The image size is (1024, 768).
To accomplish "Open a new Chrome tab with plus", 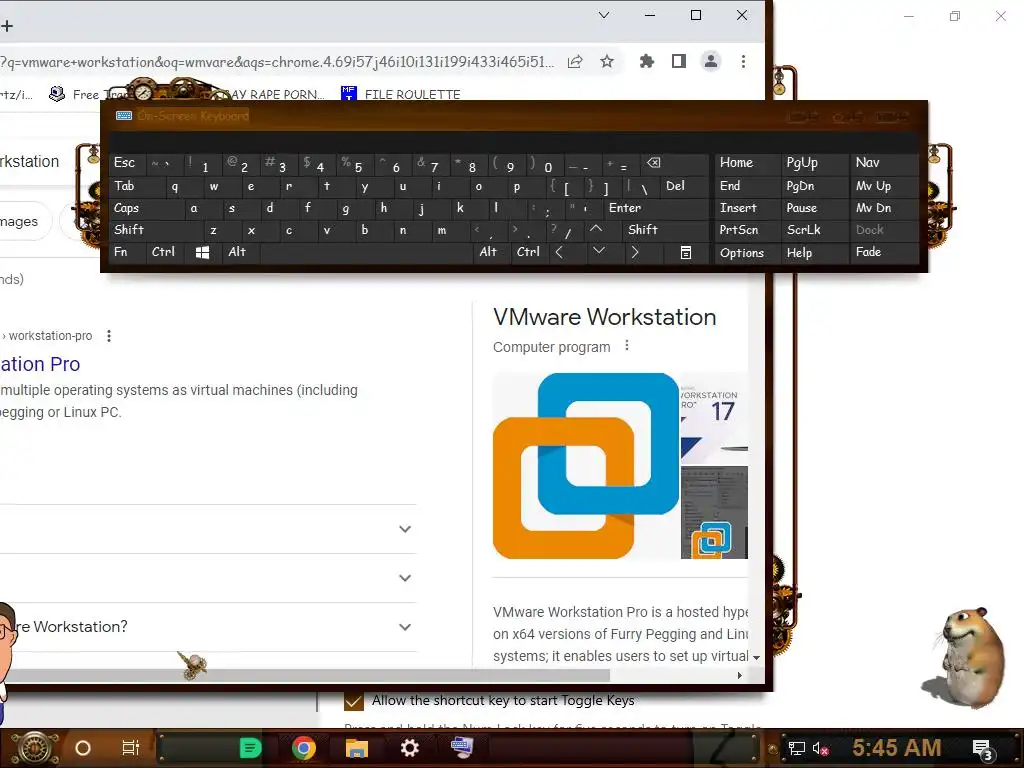I will pos(7,26).
